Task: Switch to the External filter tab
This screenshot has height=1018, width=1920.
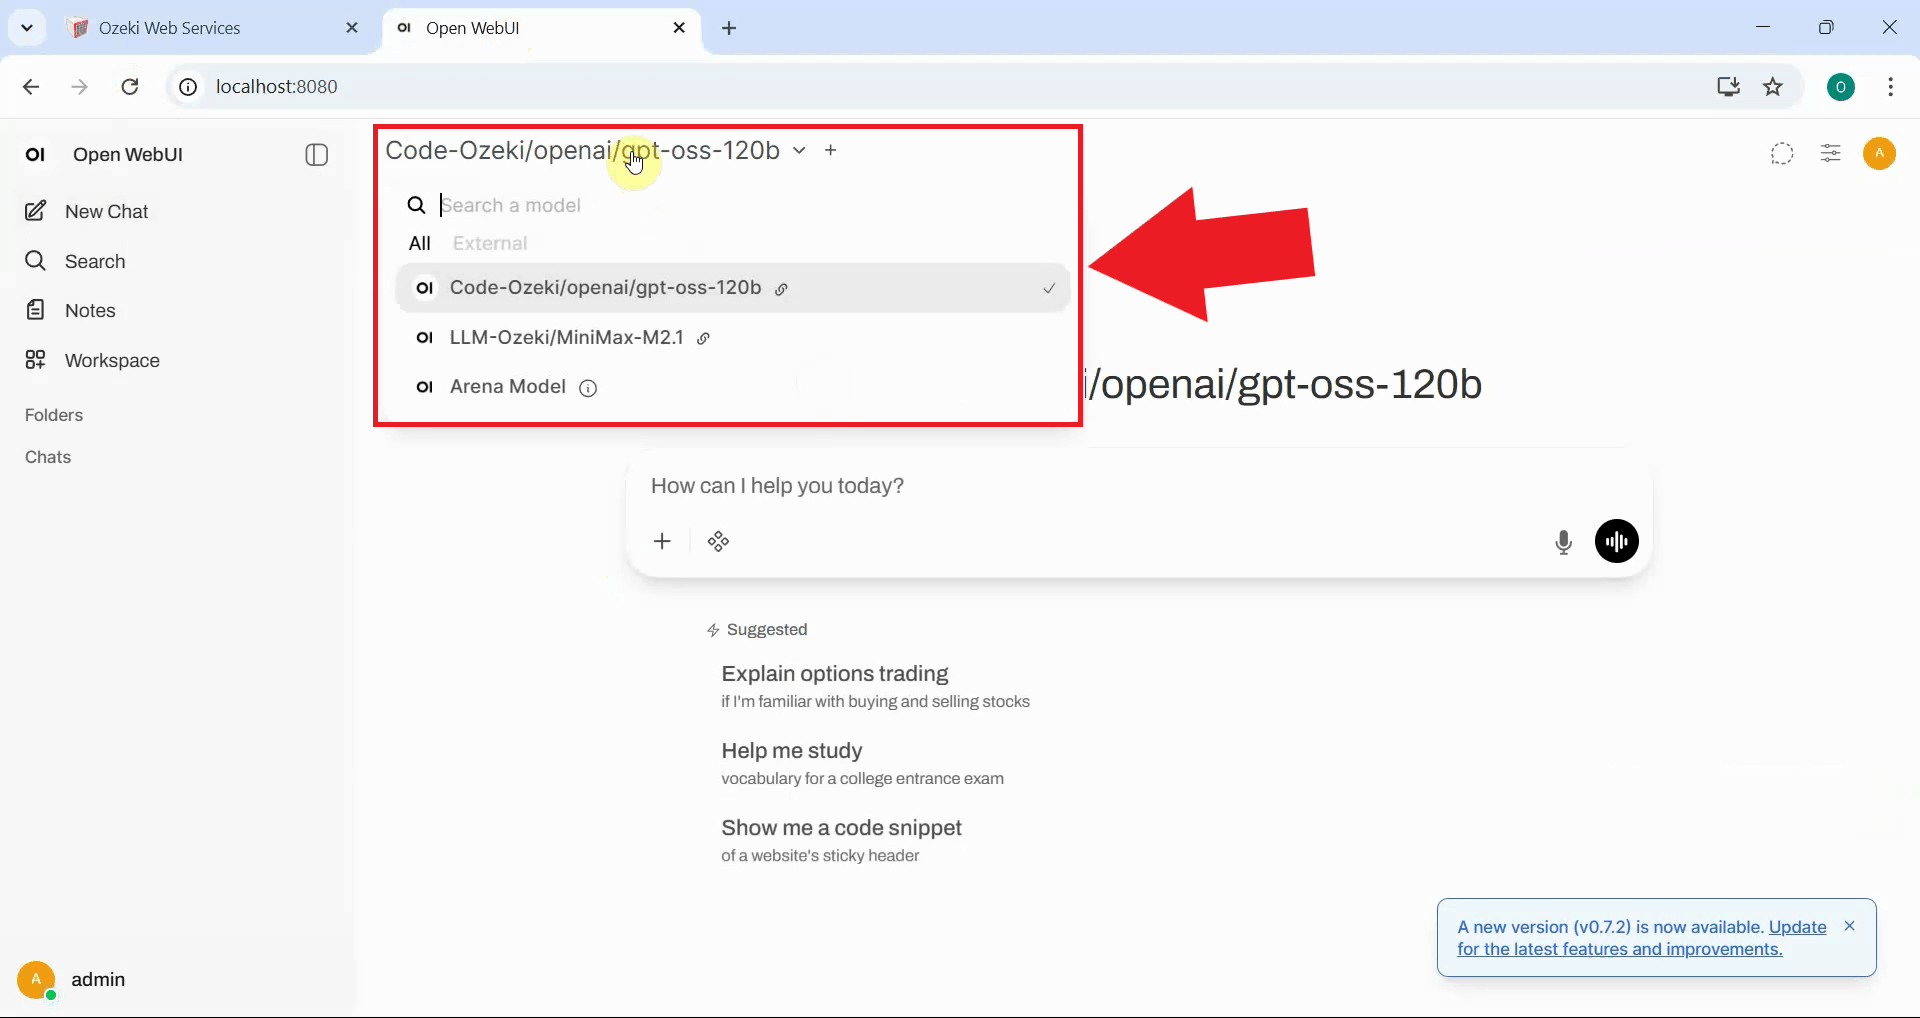Action: [489, 244]
